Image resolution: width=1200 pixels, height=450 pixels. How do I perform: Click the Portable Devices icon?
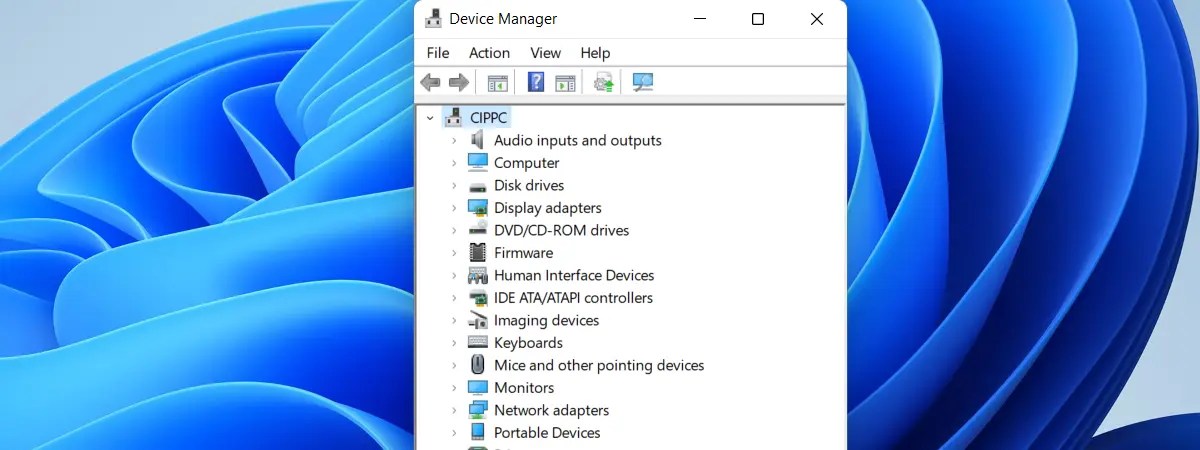[x=477, y=432]
